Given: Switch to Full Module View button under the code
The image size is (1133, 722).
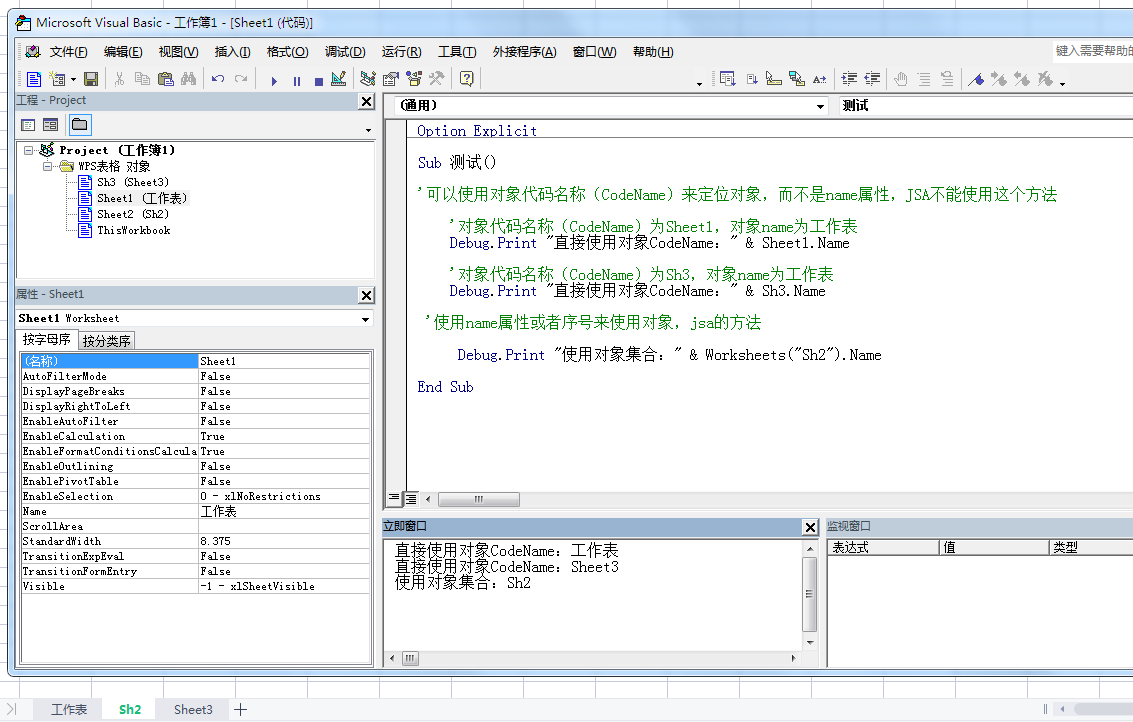Looking at the screenshot, I should 410,499.
